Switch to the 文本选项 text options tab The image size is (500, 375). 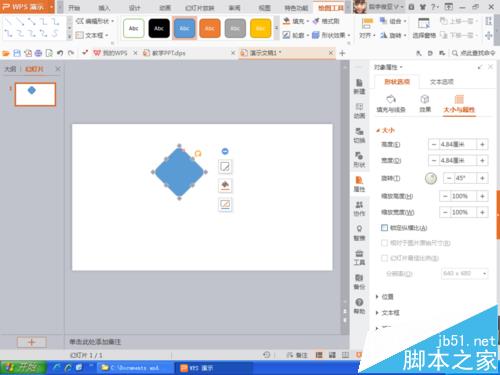442,82
